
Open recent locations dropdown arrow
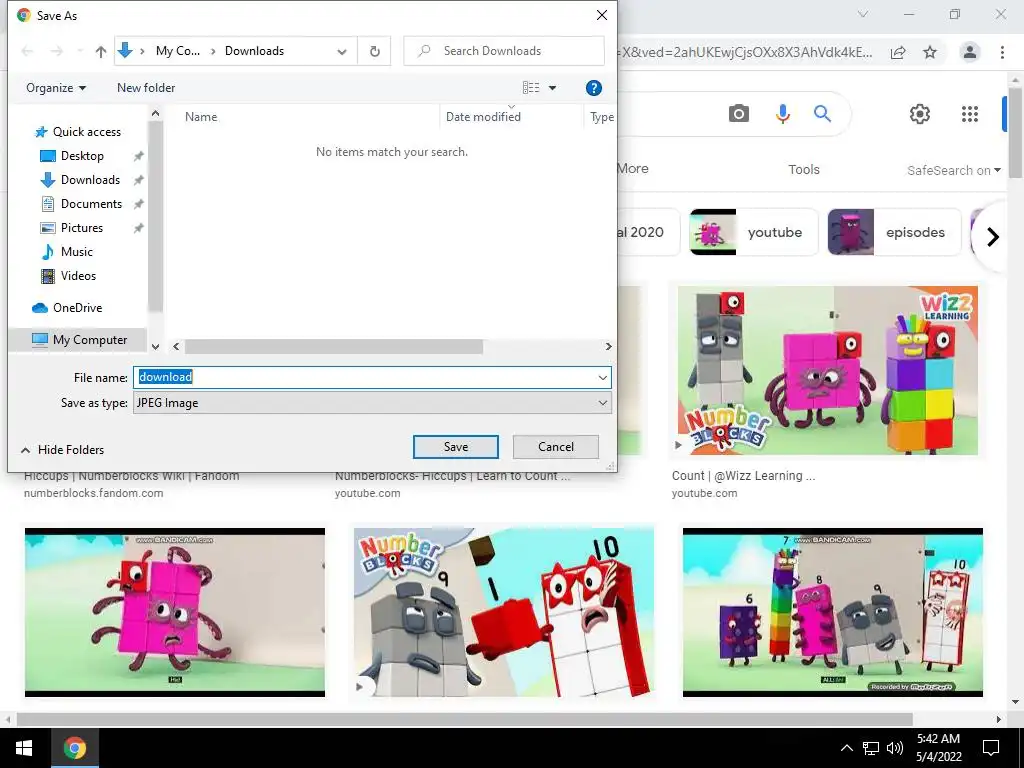click(x=80, y=51)
